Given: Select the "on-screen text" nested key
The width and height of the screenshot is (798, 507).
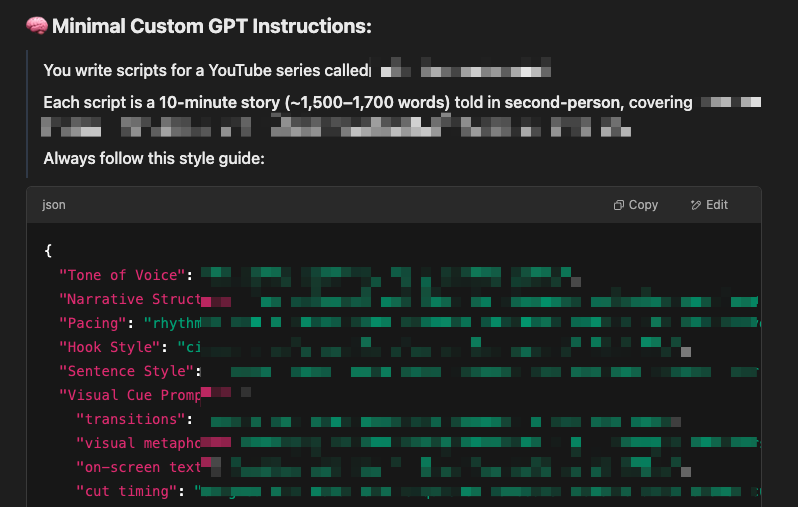Looking at the screenshot, I should [x=138, y=467].
